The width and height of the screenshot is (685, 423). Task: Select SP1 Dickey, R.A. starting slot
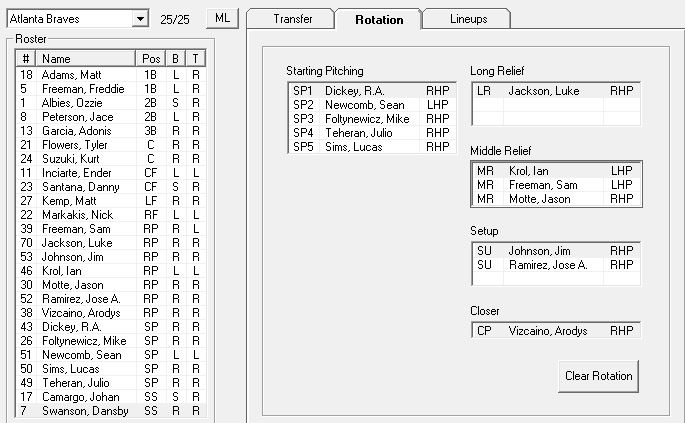click(x=372, y=90)
